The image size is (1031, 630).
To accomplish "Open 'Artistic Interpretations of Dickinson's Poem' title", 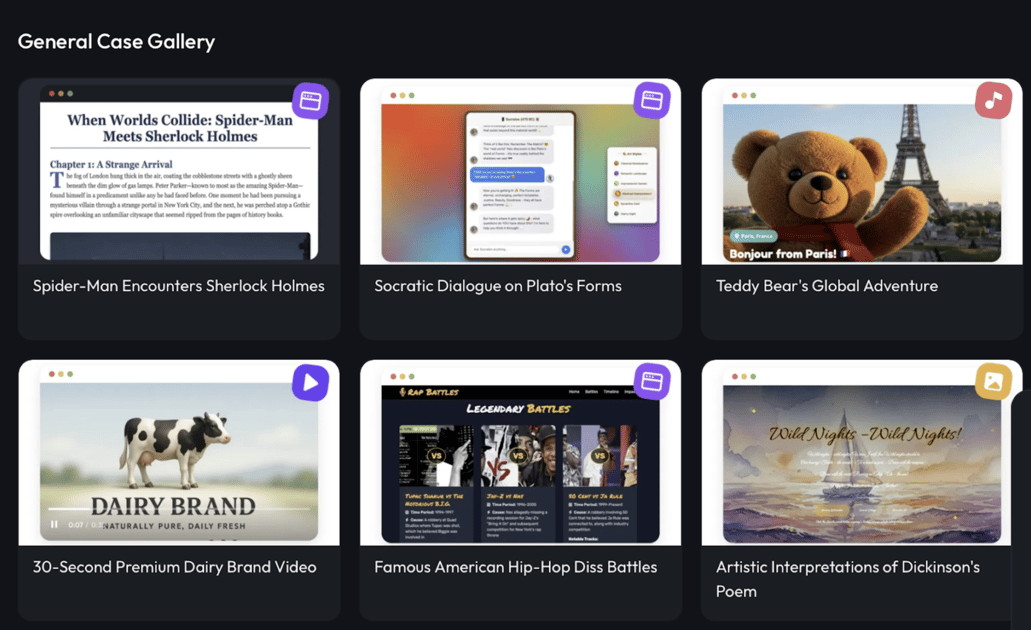I will (848, 579).
